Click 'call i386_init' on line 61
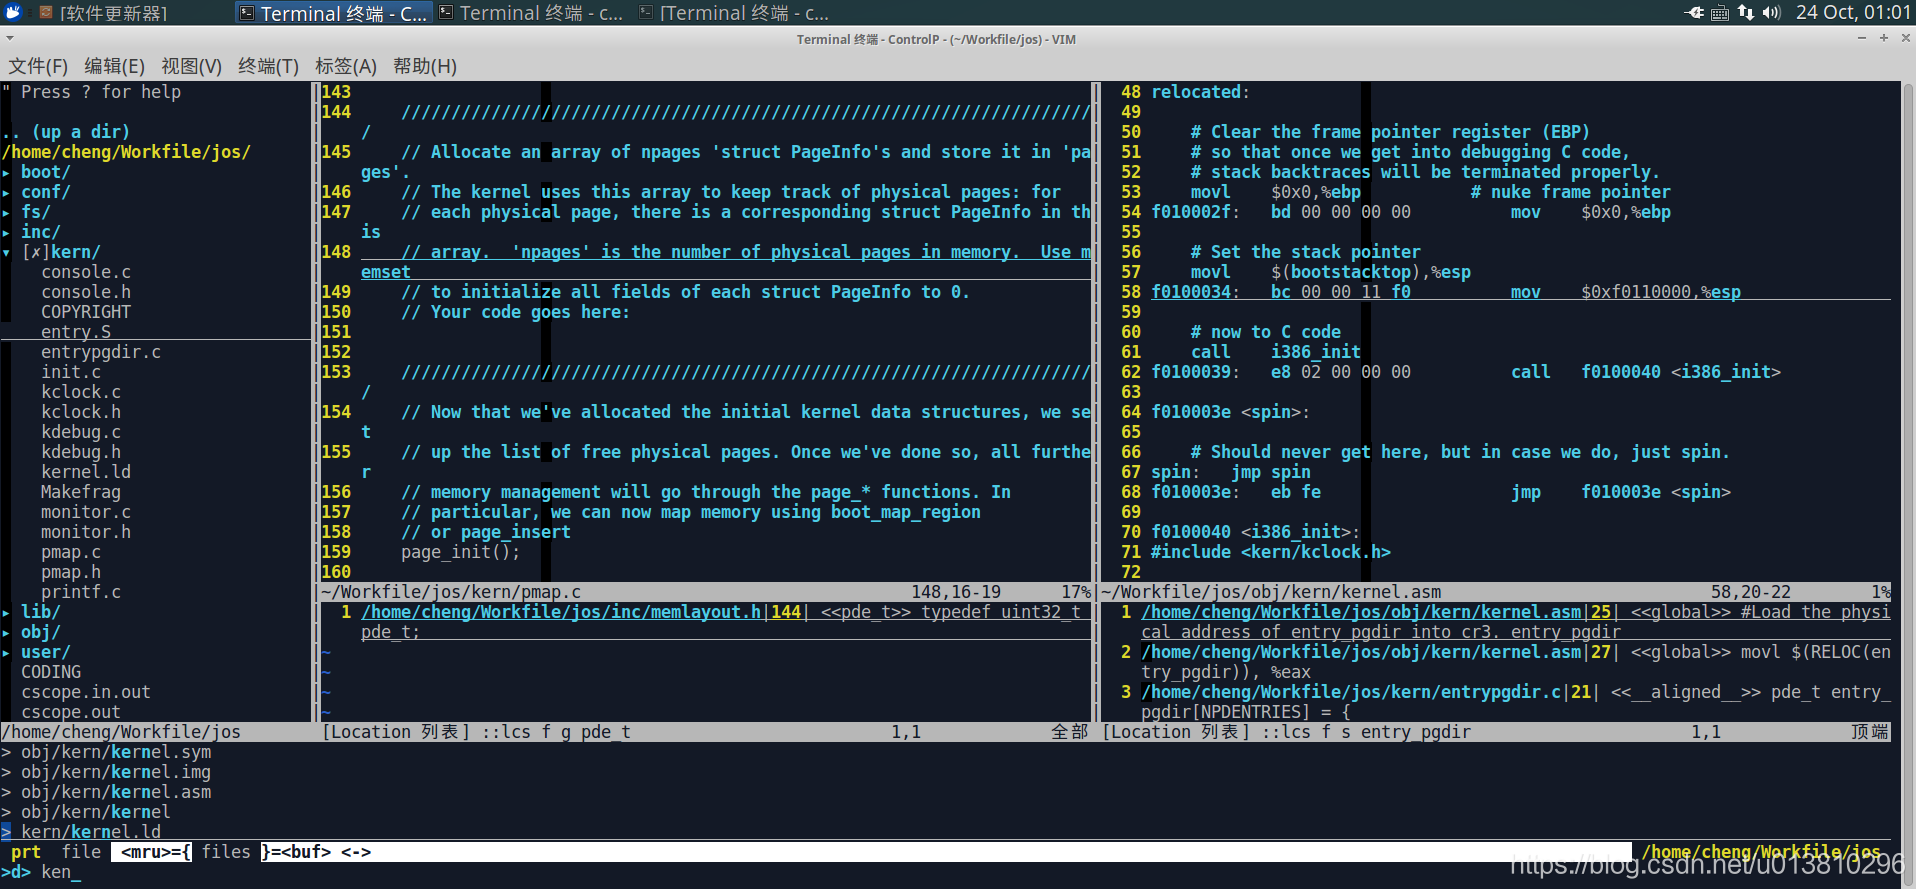 click(x=1276, y=352)
